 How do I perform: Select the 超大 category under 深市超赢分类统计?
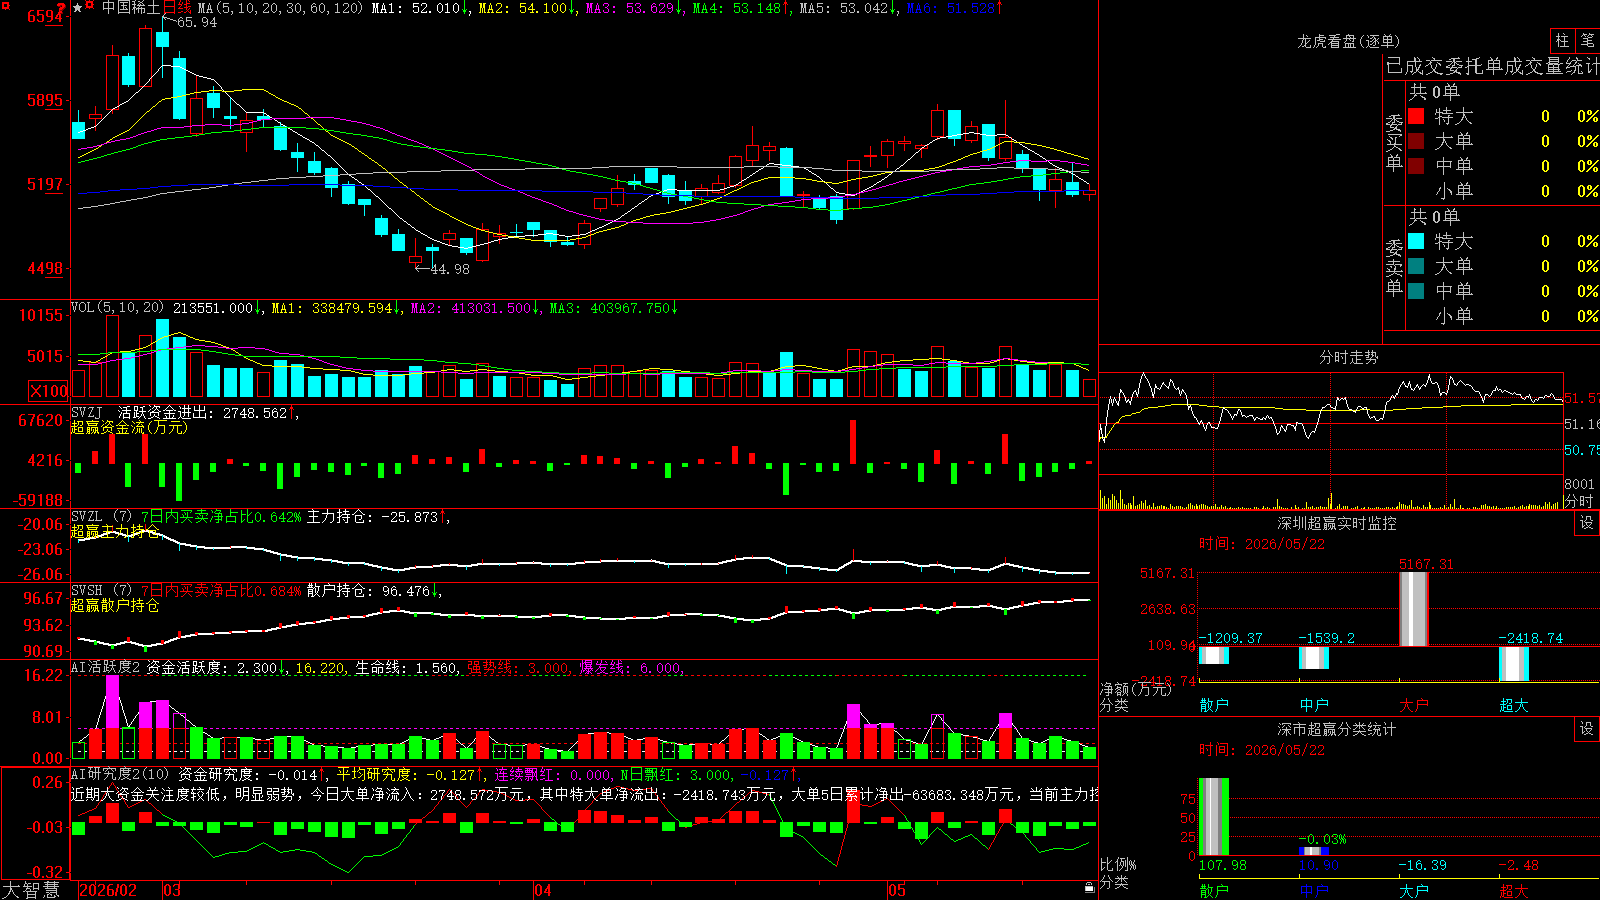tap(1514, 890)
